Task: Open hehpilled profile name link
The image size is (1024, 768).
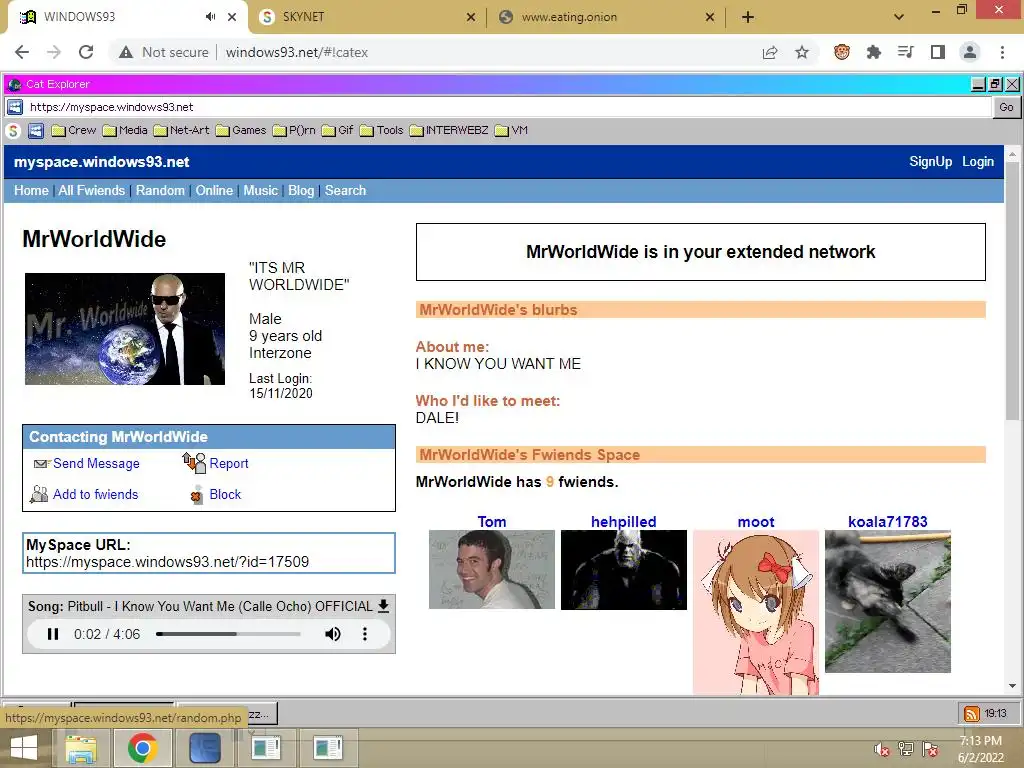Action: [x=624, y=522]
